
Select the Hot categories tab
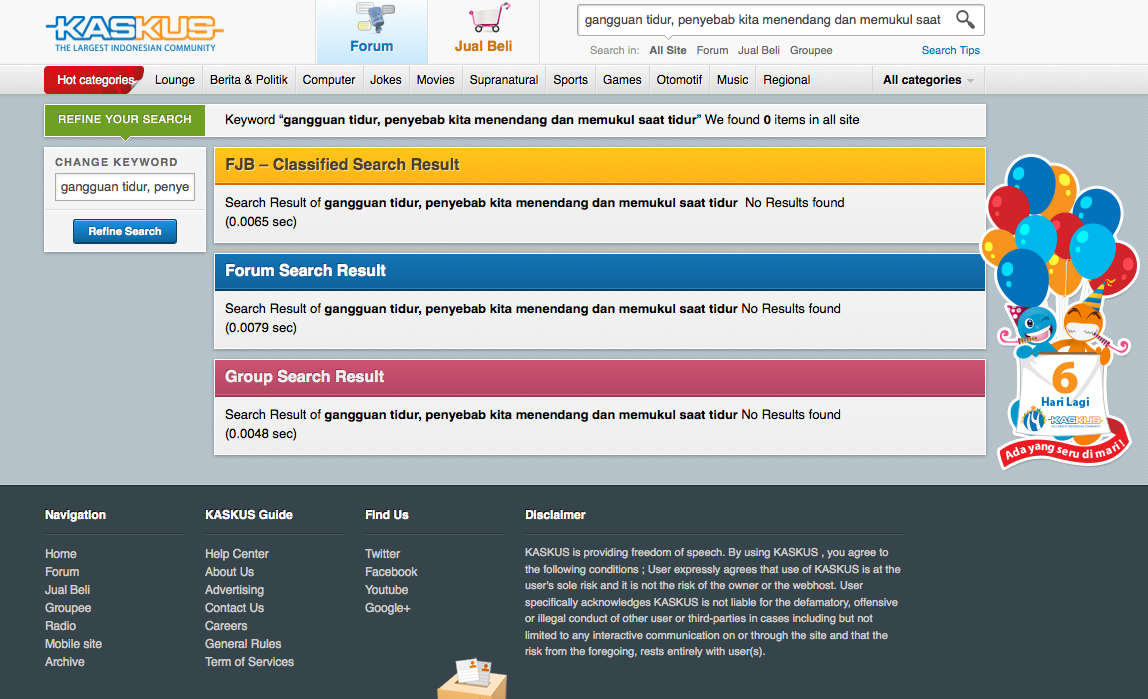pyautogui.click(x=94, y=80)
